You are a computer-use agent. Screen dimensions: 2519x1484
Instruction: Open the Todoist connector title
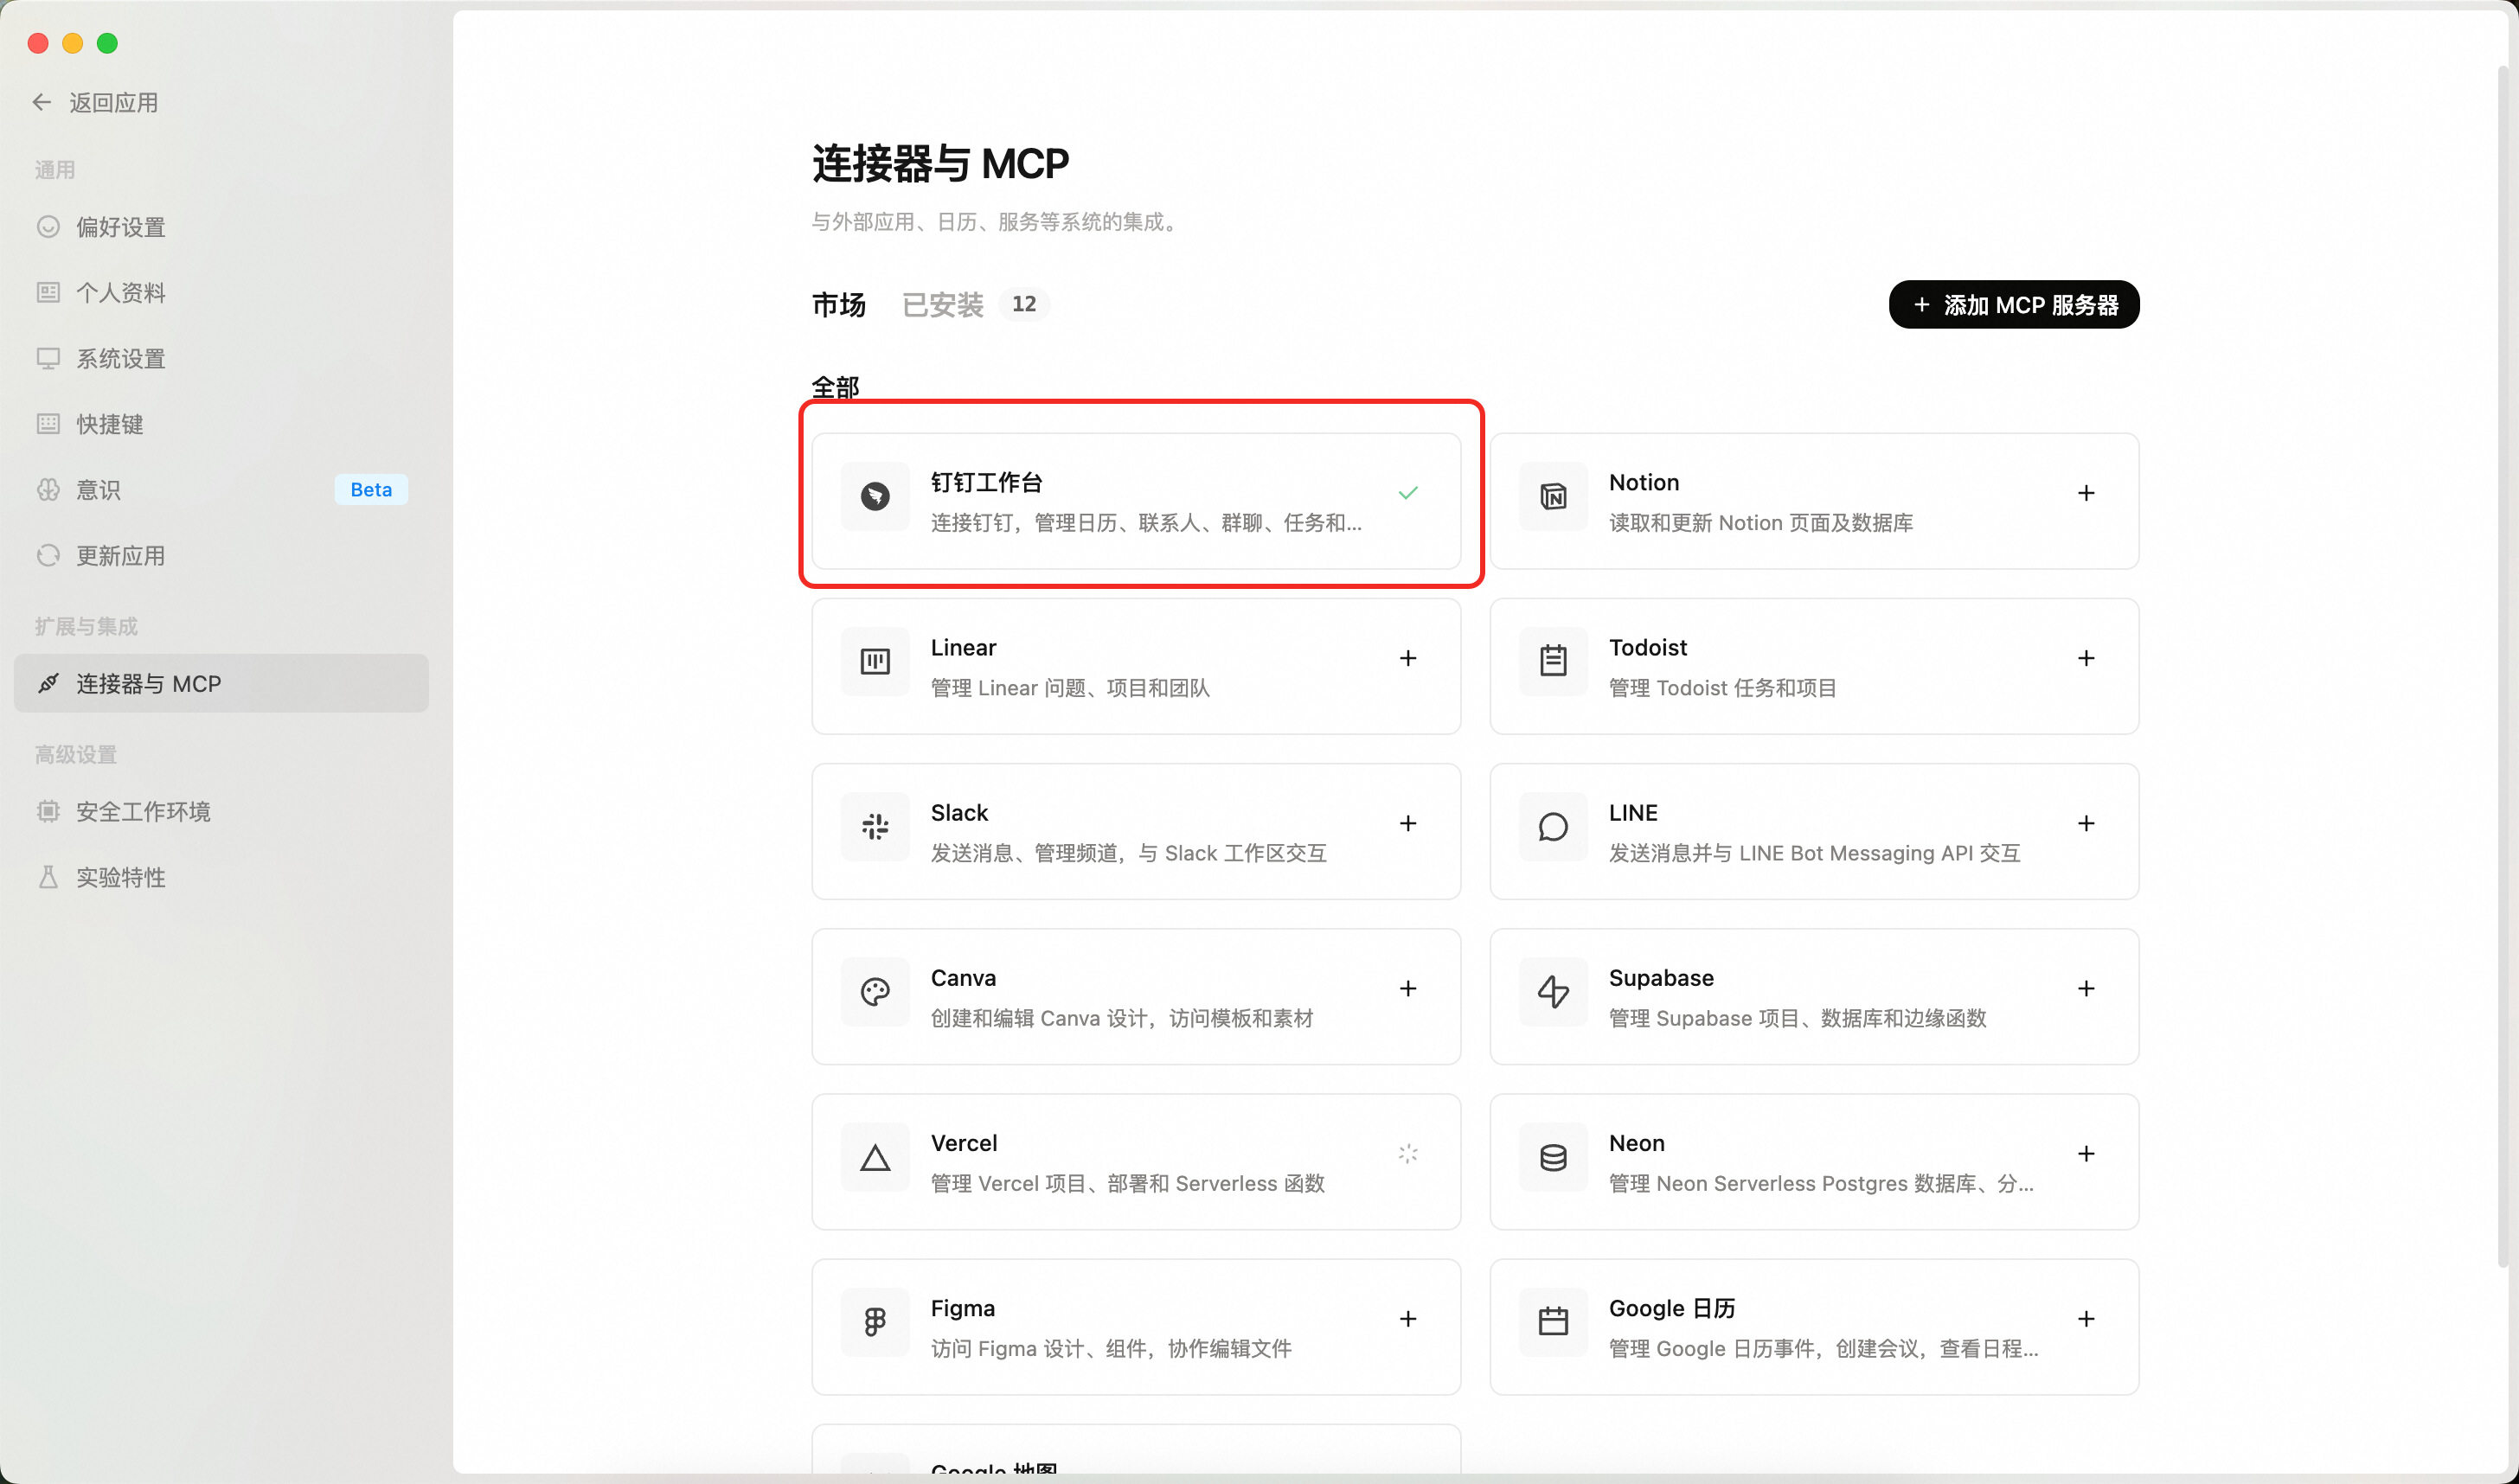pyautogui.click(x=1648, y=648)
